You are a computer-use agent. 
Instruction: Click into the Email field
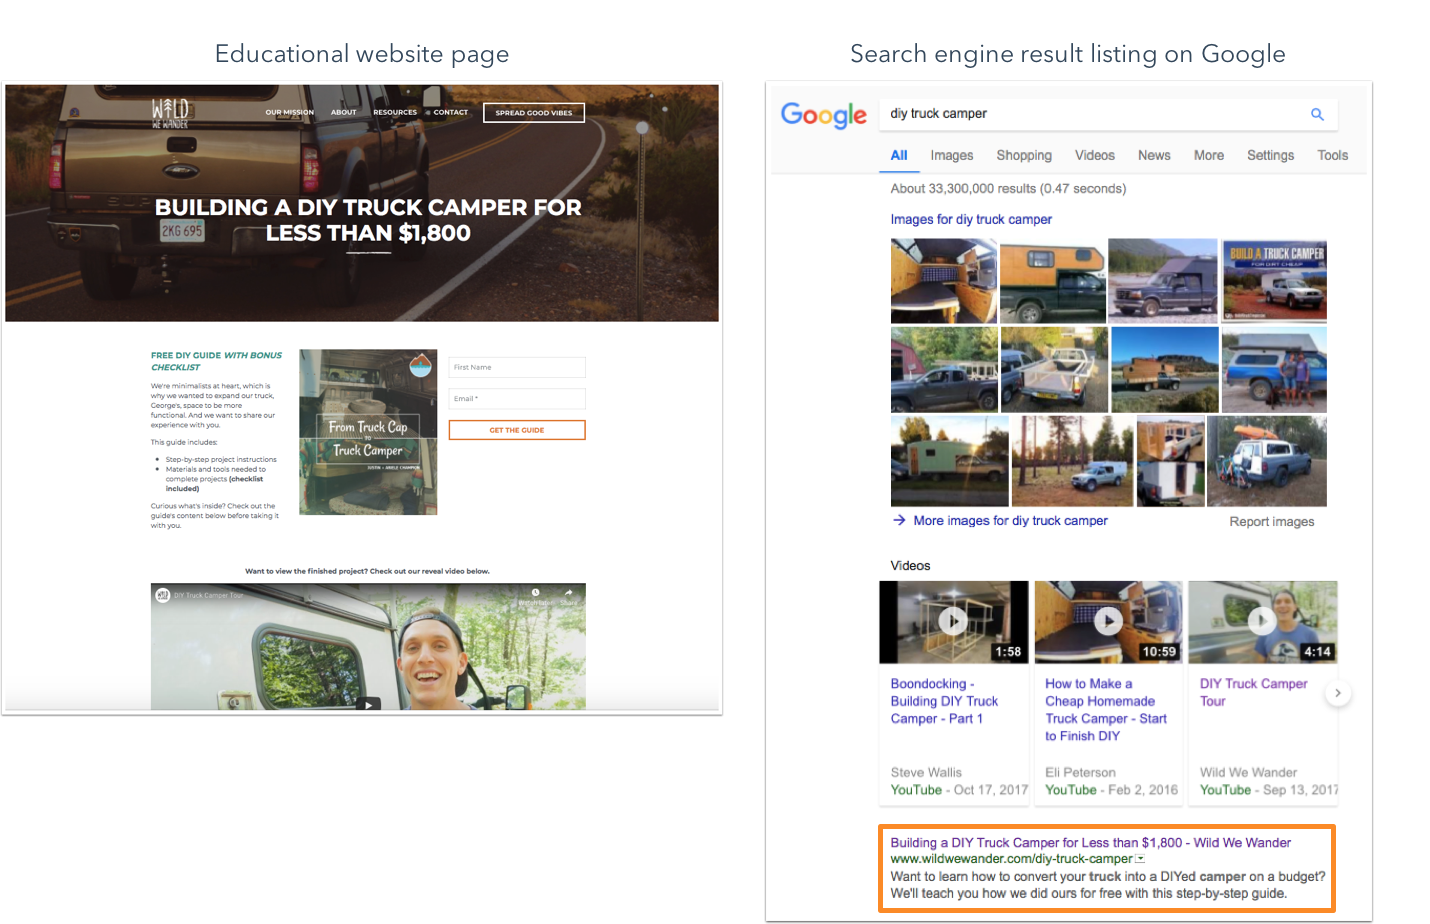click(517, 398)
